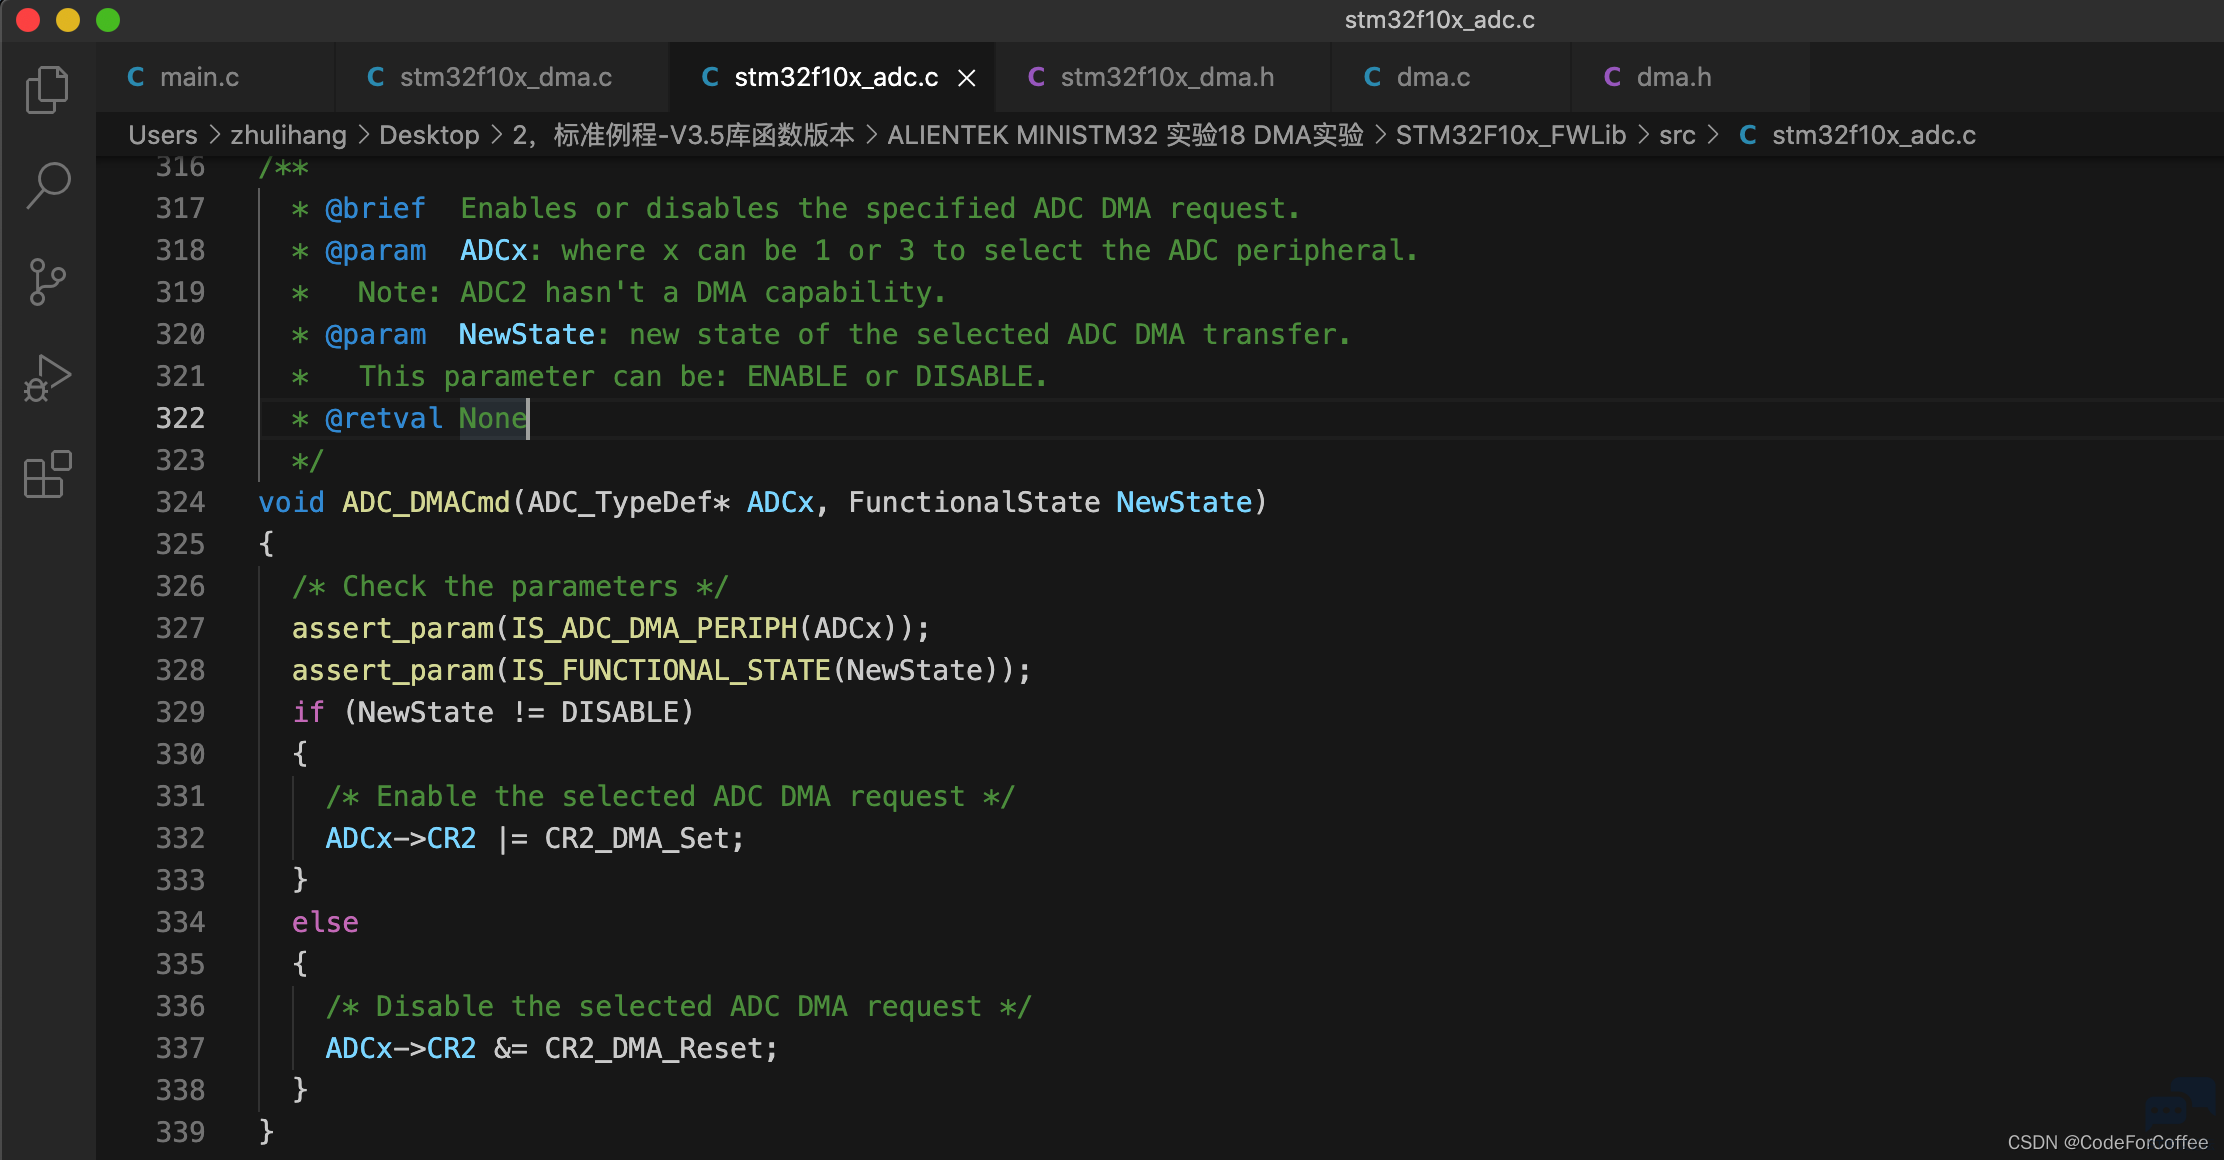The width and height of the screenshot is (2224, 1160).
Task: Expand the src breadcrumb folder
Action: [1677, 135]
